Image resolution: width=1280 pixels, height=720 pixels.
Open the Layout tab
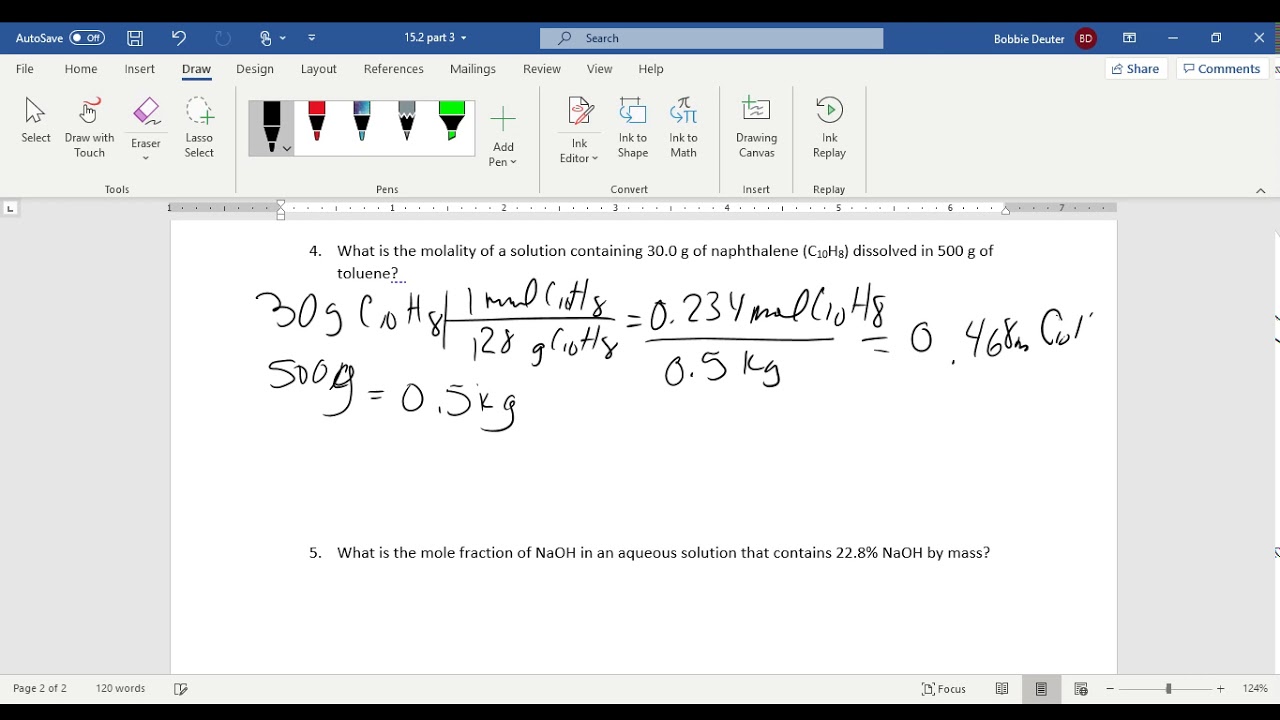[x=319, y=69]
